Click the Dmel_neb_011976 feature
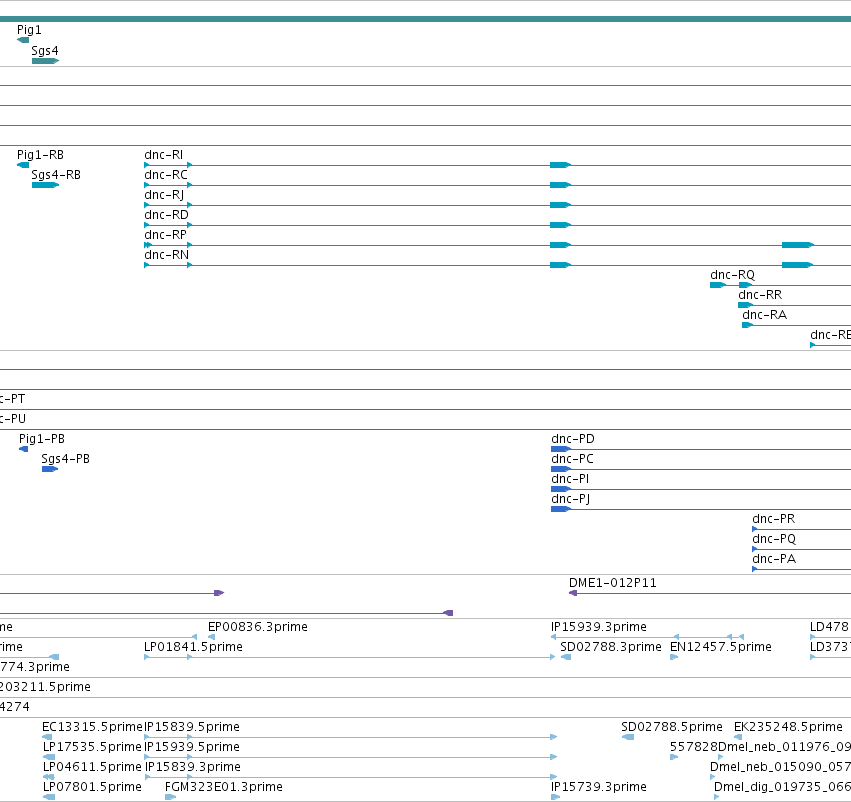The height and width of the screenshot is (802, 851). 720,757
